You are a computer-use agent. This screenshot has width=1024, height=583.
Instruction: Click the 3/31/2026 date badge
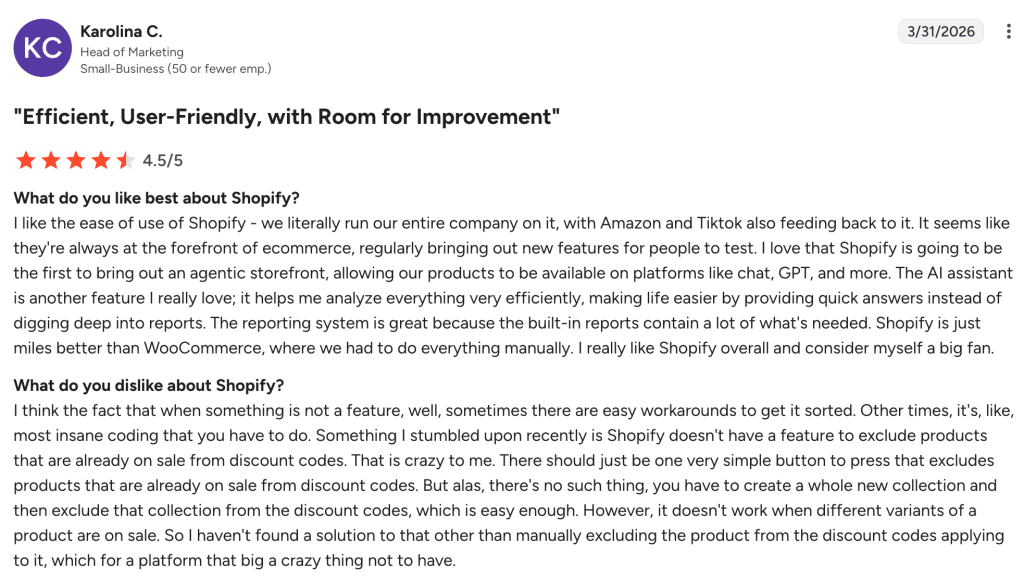click(x=940, y=32)
